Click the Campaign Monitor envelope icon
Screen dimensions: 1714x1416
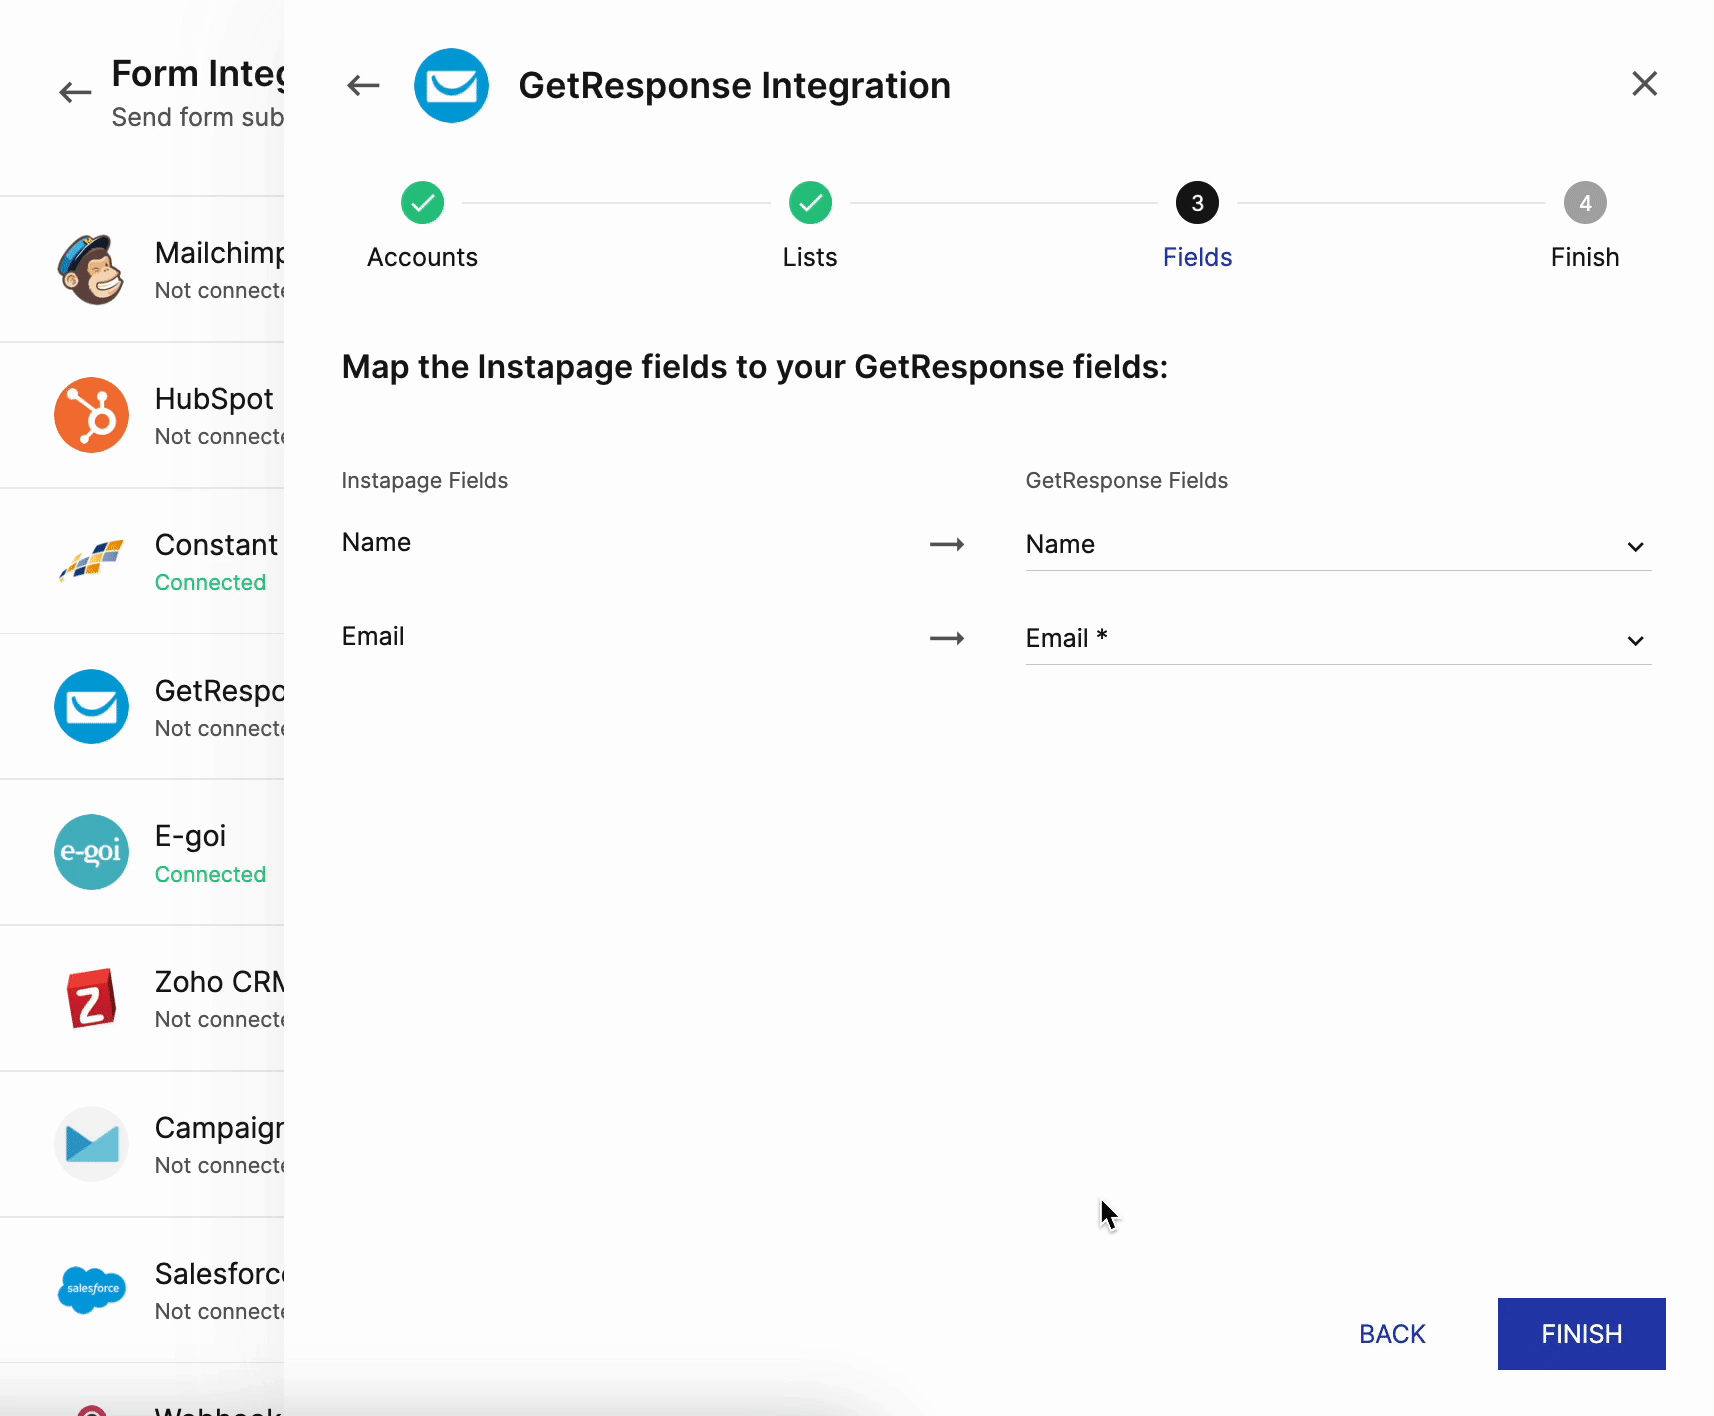click(x=91, y=1144)
